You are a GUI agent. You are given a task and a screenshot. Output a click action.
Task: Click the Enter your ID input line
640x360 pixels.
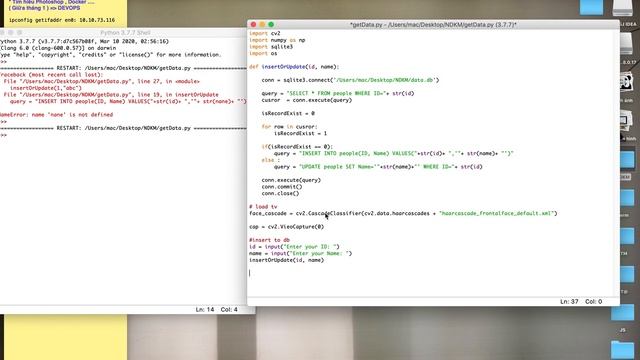(294, 247)
